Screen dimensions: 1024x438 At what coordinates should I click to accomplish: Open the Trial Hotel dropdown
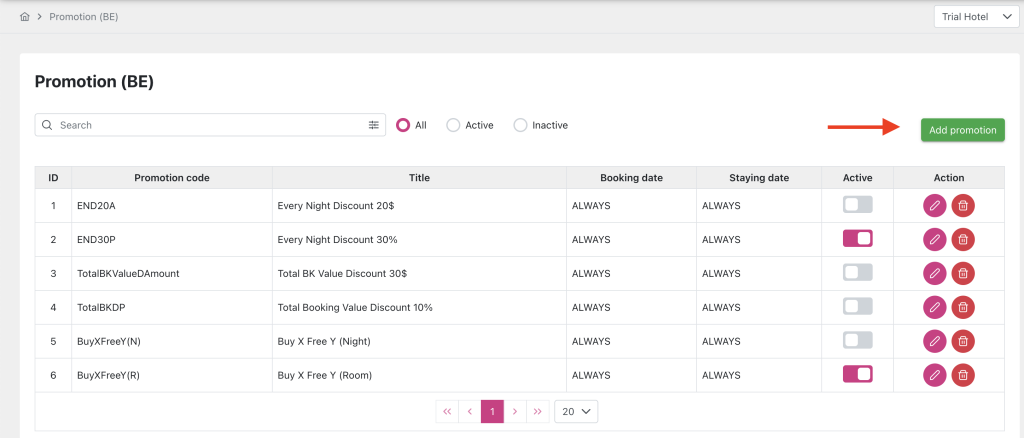coord(975,17)
